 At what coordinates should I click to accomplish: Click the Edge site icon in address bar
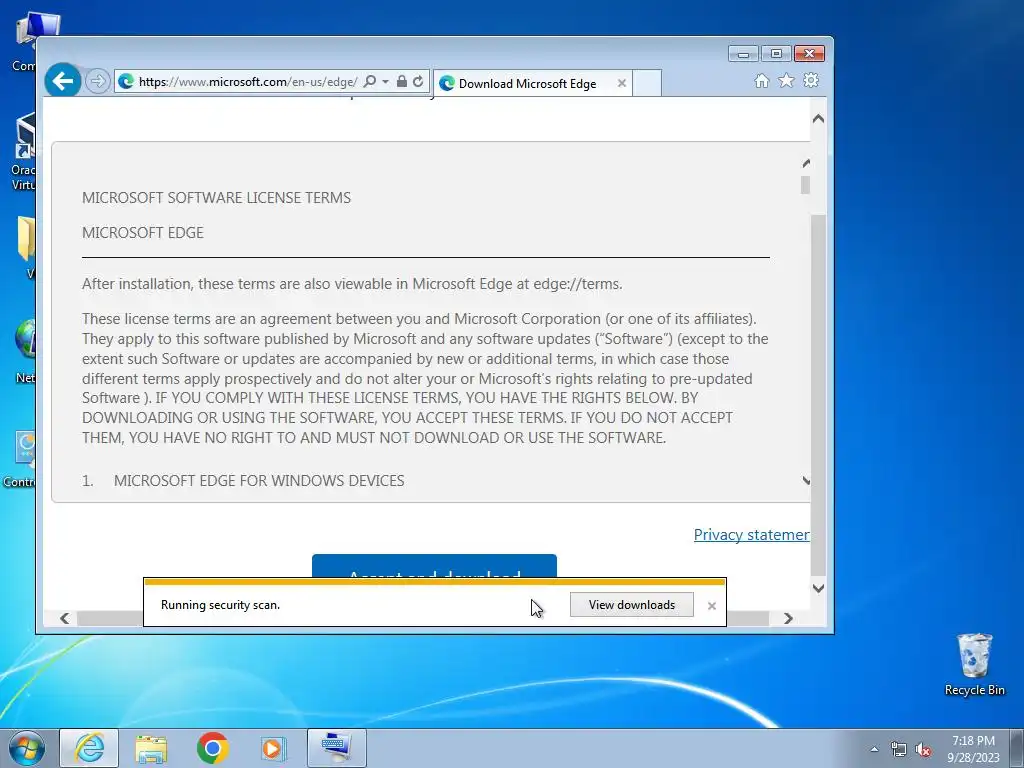[x=126, y=82]
